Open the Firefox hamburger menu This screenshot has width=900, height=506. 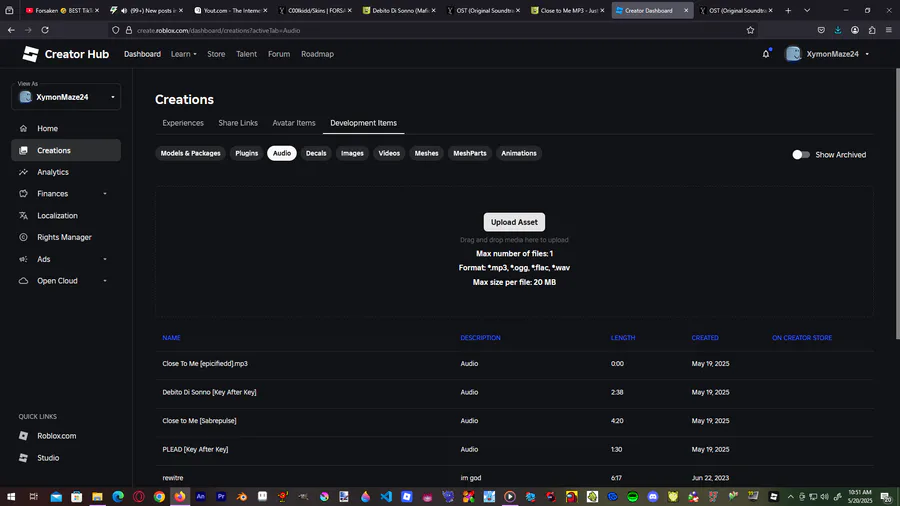tap(889, 30)
